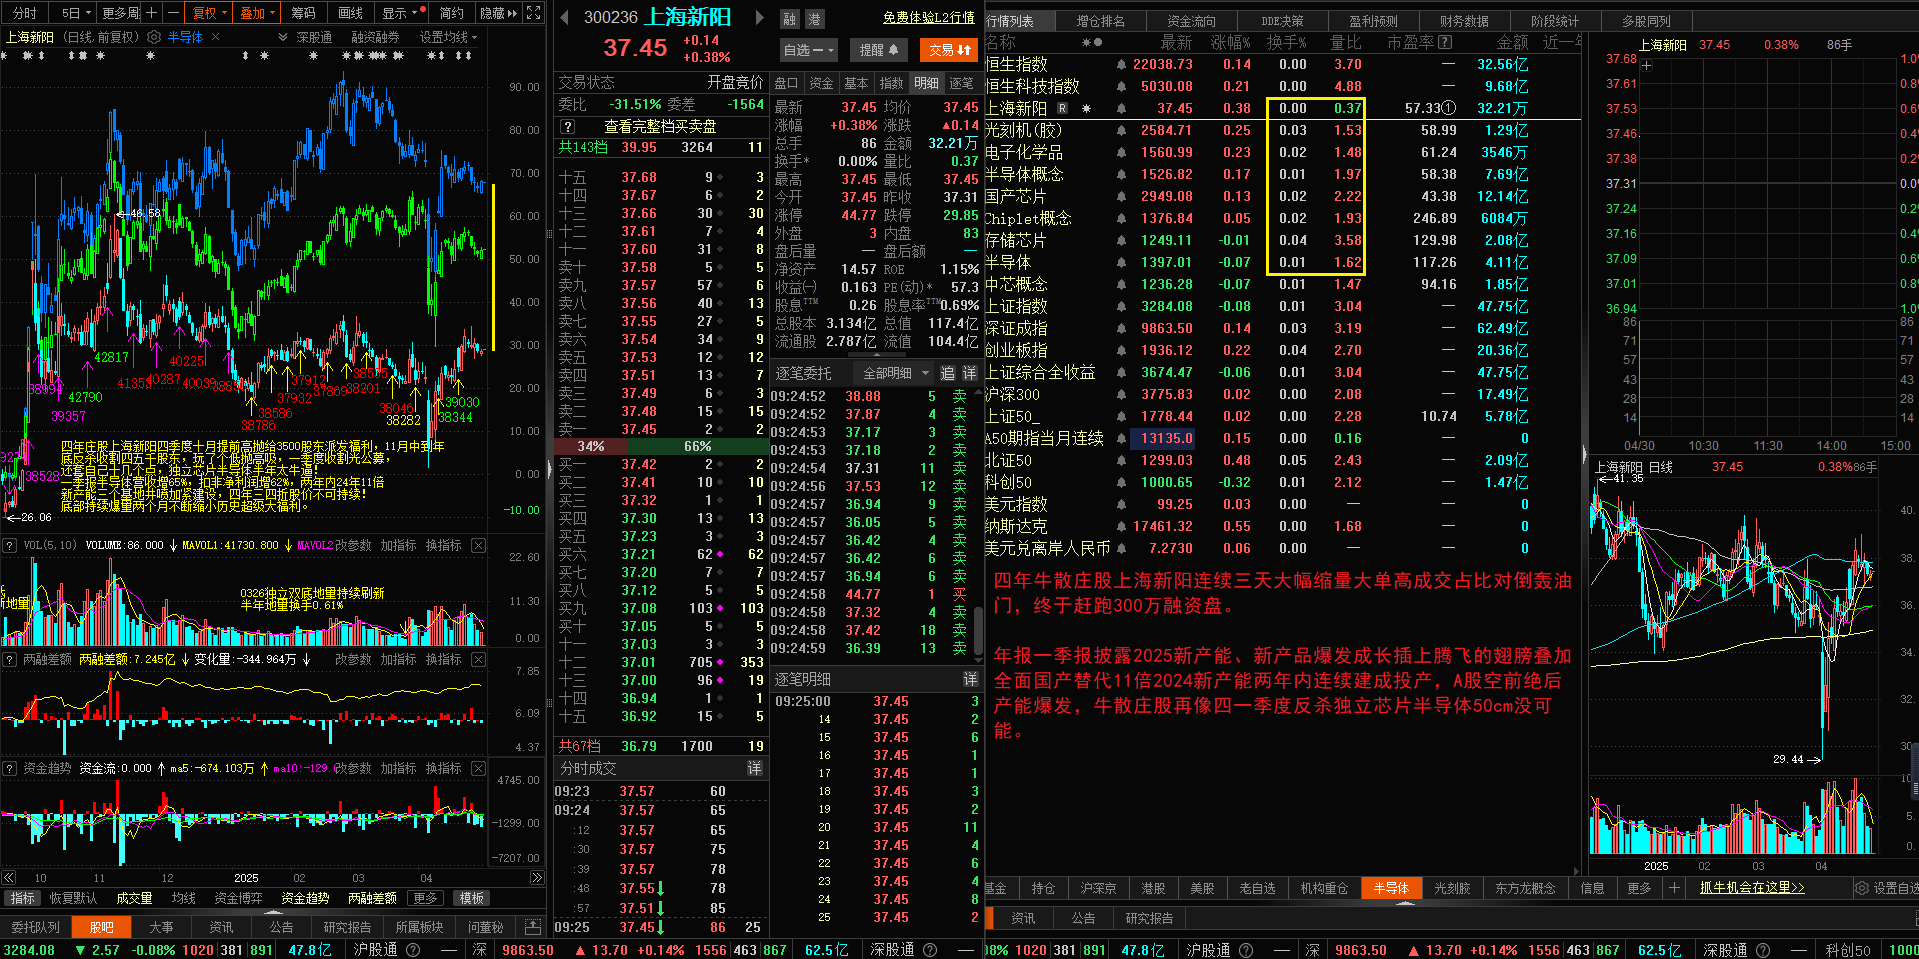Open the 叠加 overlay dropdown

[x=257, y=13]
